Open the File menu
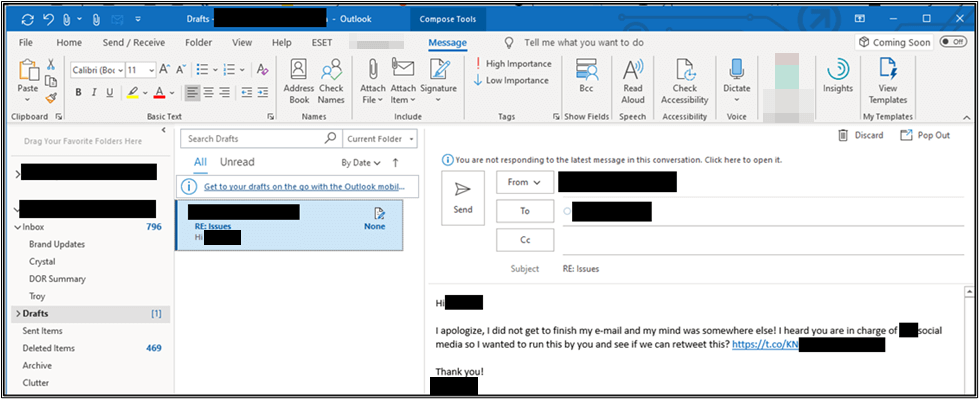Viewport: 979px width, 399px height. 26,42
